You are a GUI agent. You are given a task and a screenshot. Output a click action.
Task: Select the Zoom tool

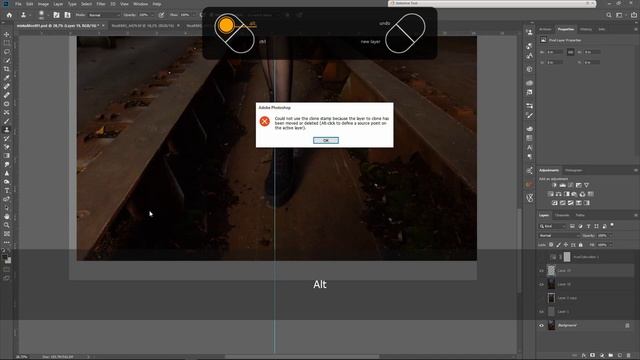click(x=7, y=225)
